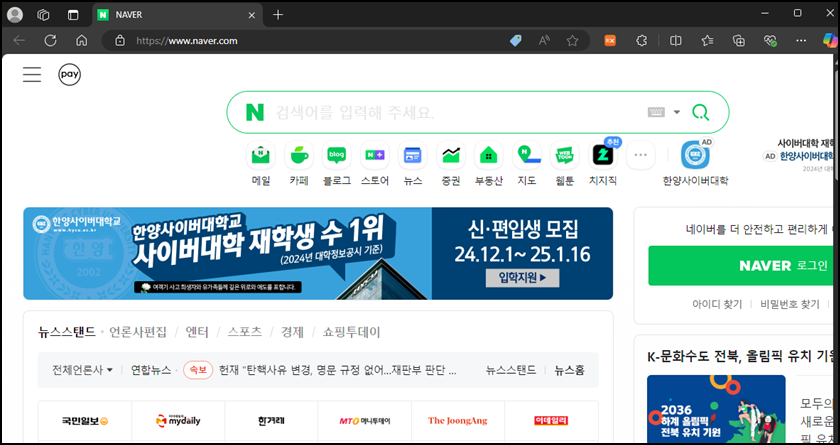
Task: Click the browser address bar URL
Action: click(x=187, y=41)
